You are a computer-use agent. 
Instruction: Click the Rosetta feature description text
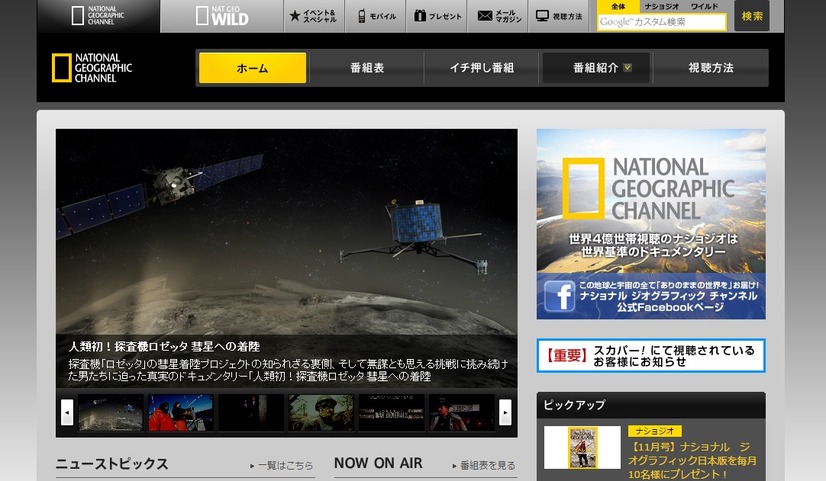288,370
